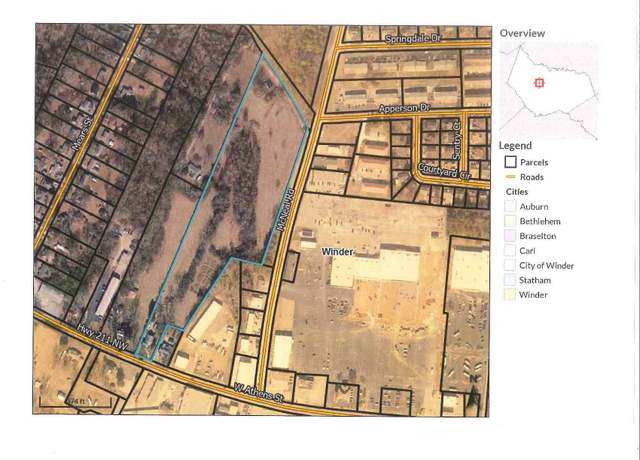Click the Roads legend label
This screenshot has height=460, width=640.
[x=531, y=177]
